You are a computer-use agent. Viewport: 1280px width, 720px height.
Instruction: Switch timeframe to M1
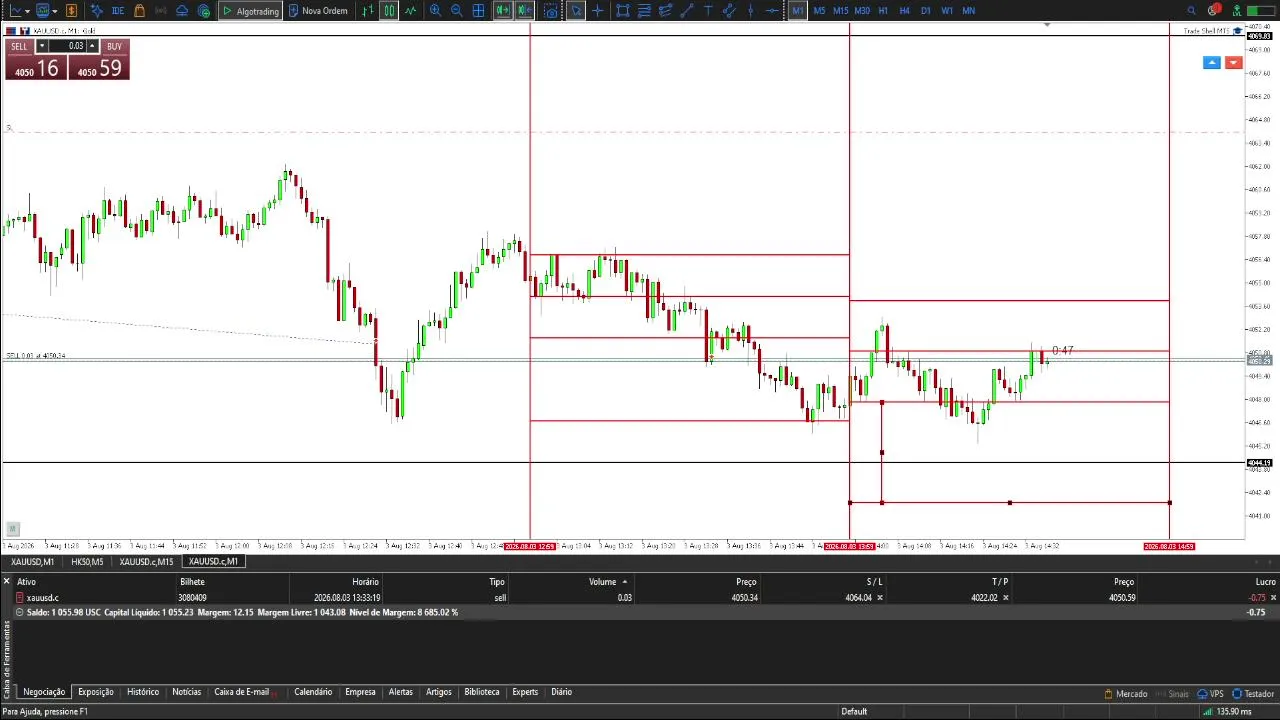click(x=797, y=10)
